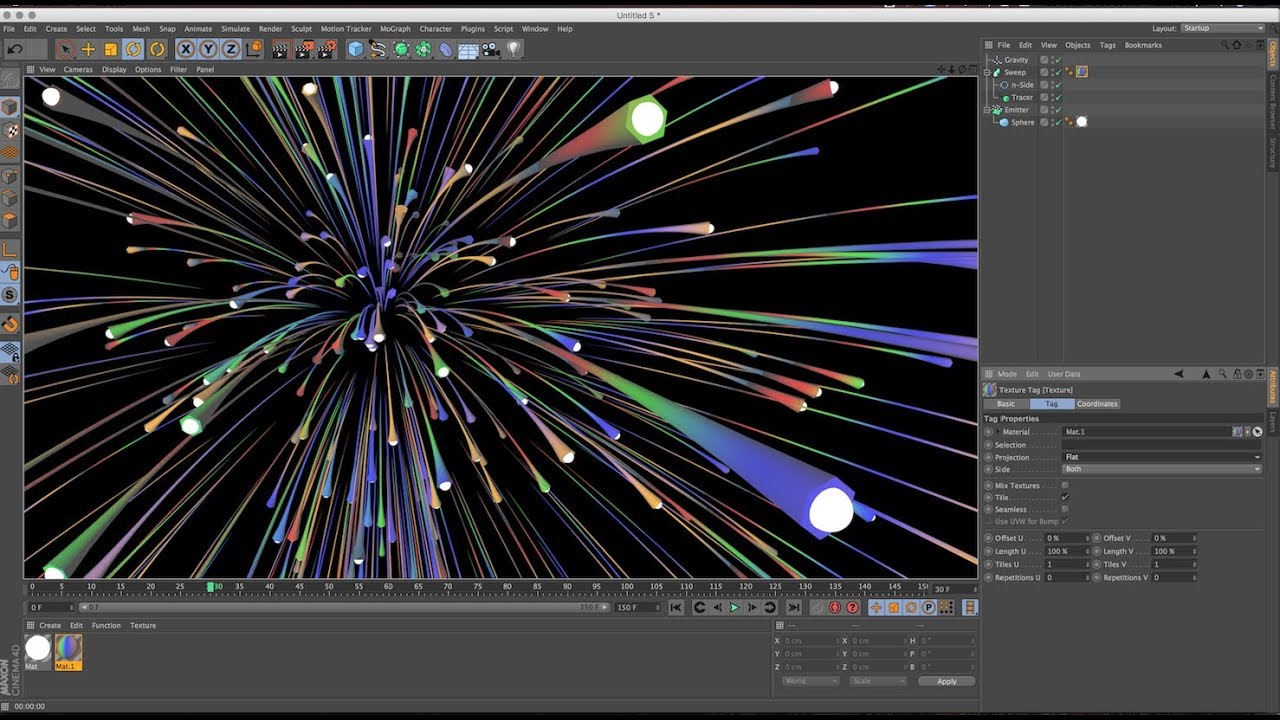Toggle the coordinate system icon
1280x720 pixels.
click(x=254, y=49)
